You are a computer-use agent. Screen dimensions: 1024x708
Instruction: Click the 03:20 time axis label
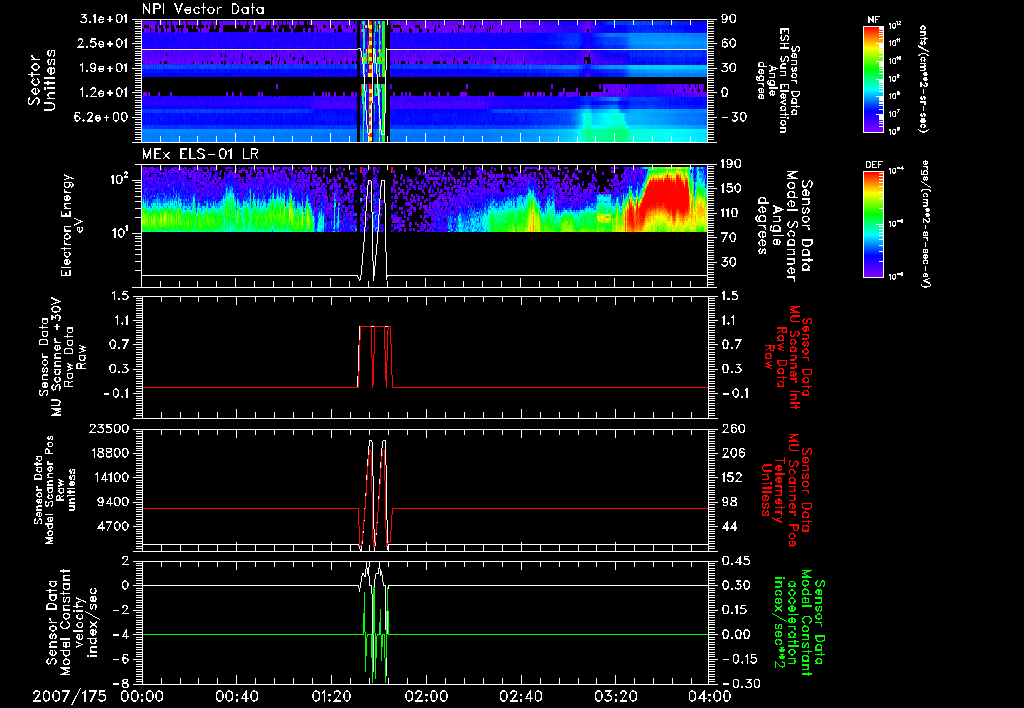615,696
